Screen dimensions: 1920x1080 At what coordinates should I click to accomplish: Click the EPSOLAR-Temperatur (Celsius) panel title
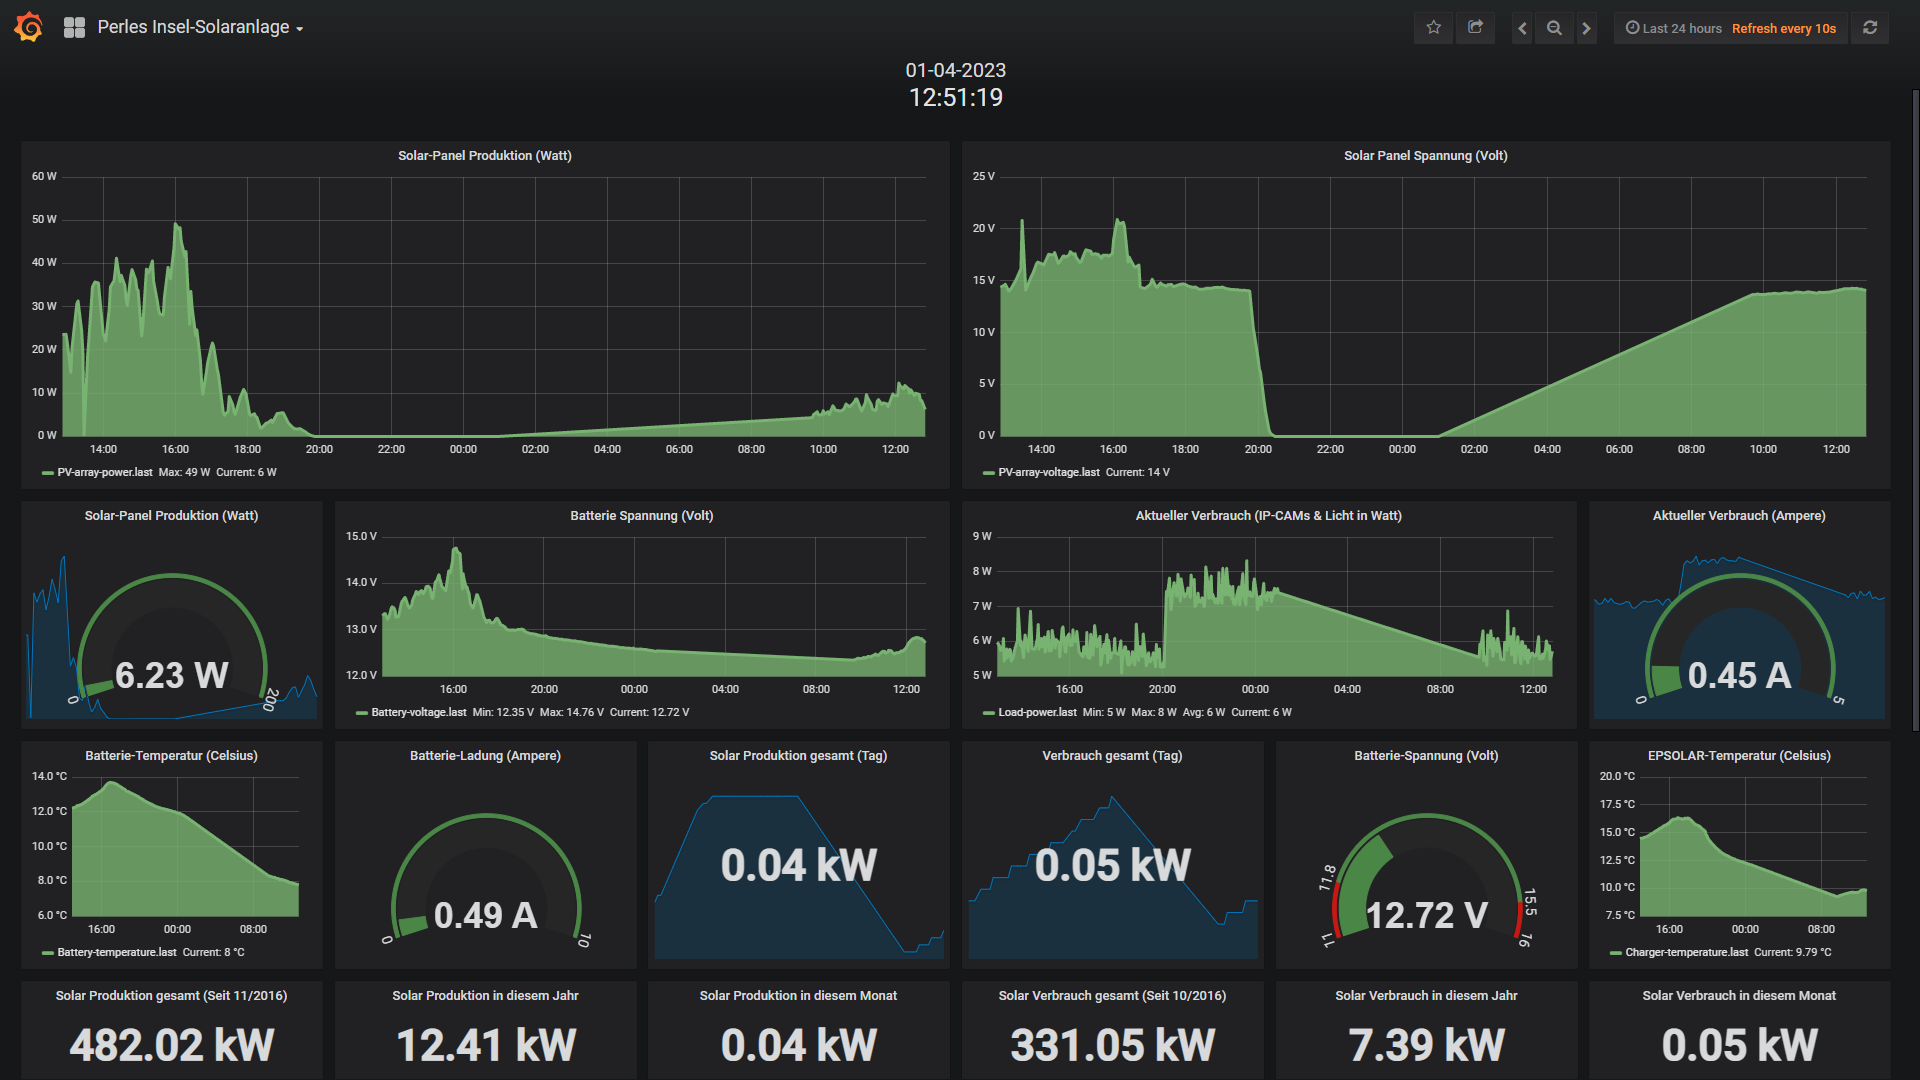click(x=1738, y=755)
